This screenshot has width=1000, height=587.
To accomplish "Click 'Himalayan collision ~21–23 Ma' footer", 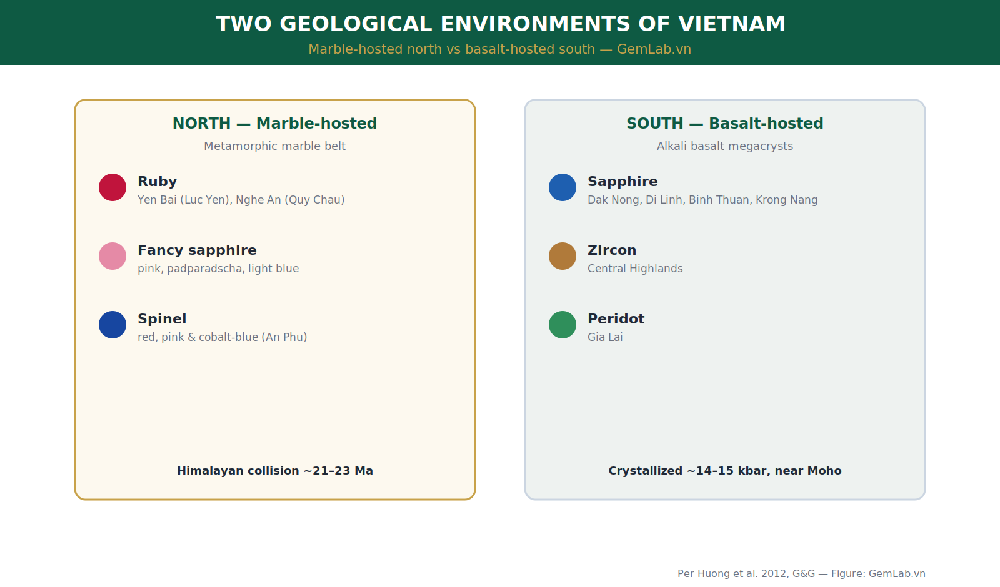I will point(275,471).
